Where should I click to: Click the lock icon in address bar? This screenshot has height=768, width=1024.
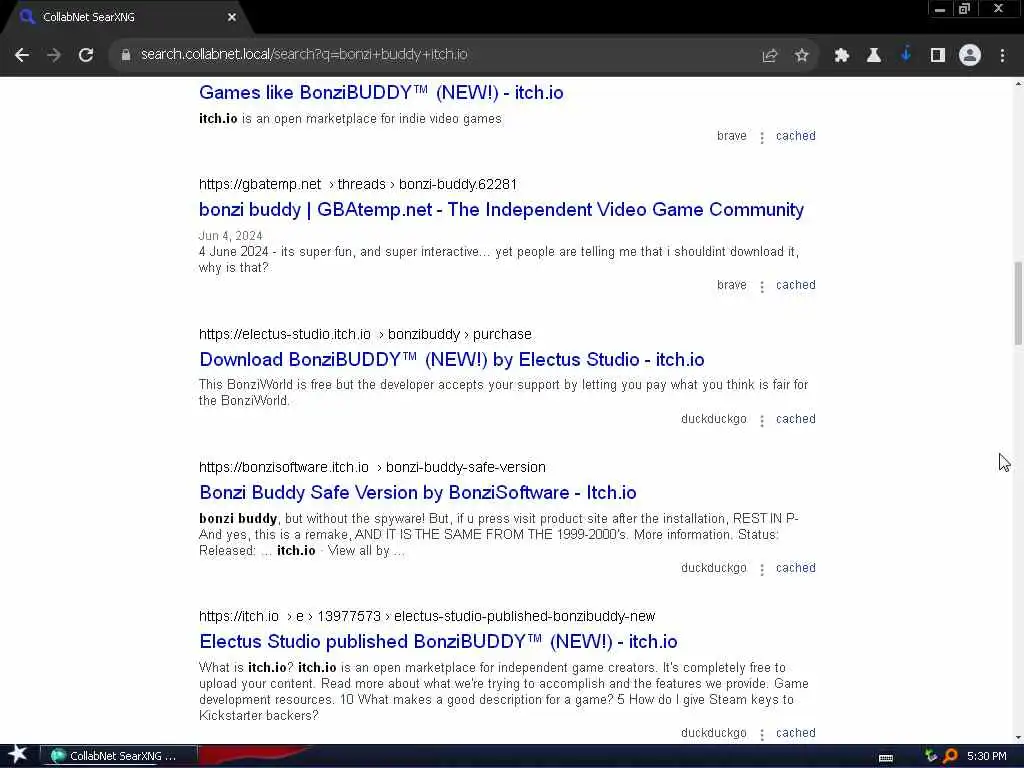126,55
